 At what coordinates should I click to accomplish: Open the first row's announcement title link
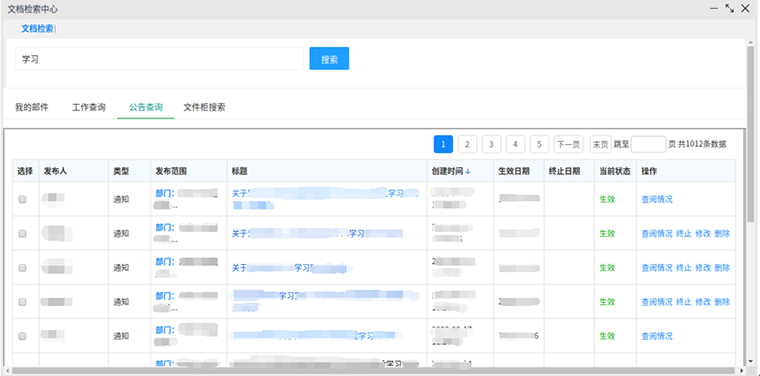[325, 199]
